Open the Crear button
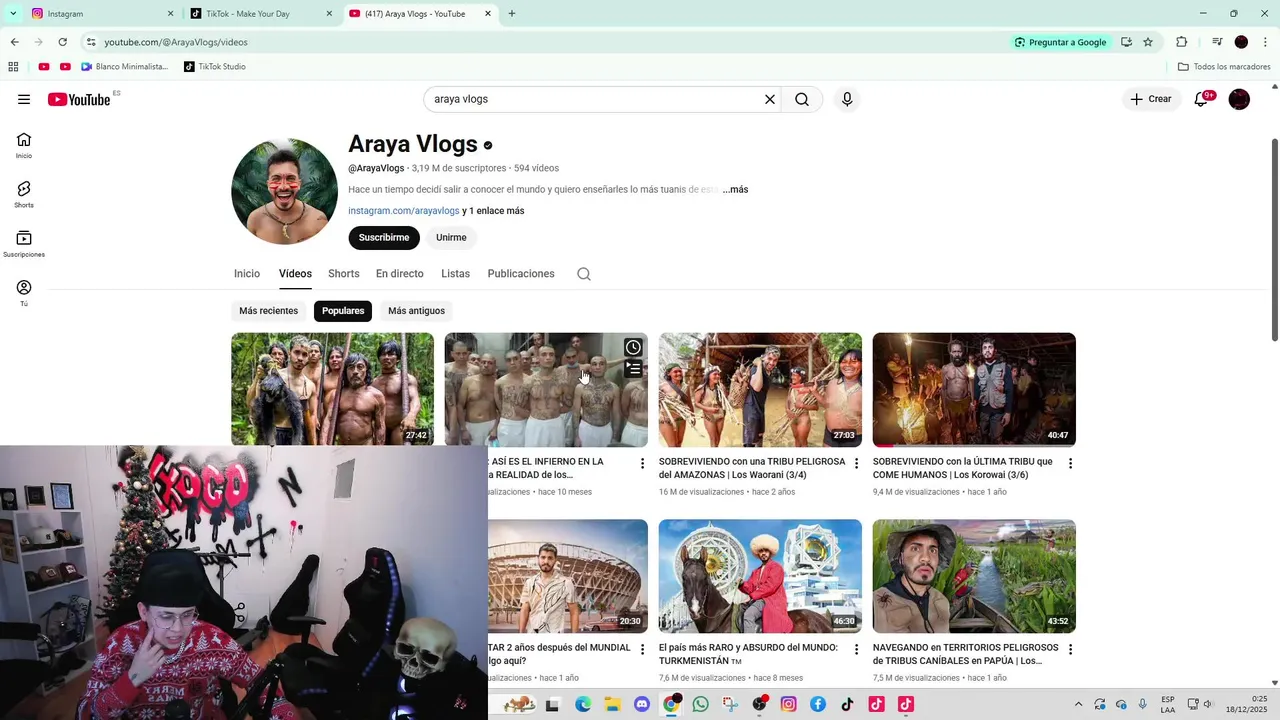 tap(1151, 99)
